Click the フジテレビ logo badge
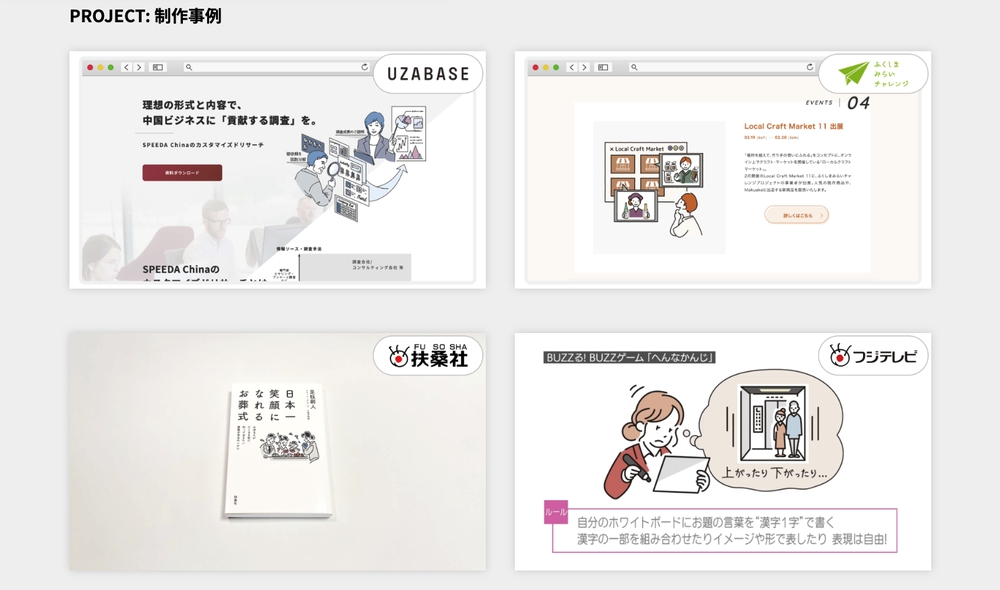The height and width of the screenshot is (590, 1000). click(x=873, y=356)
